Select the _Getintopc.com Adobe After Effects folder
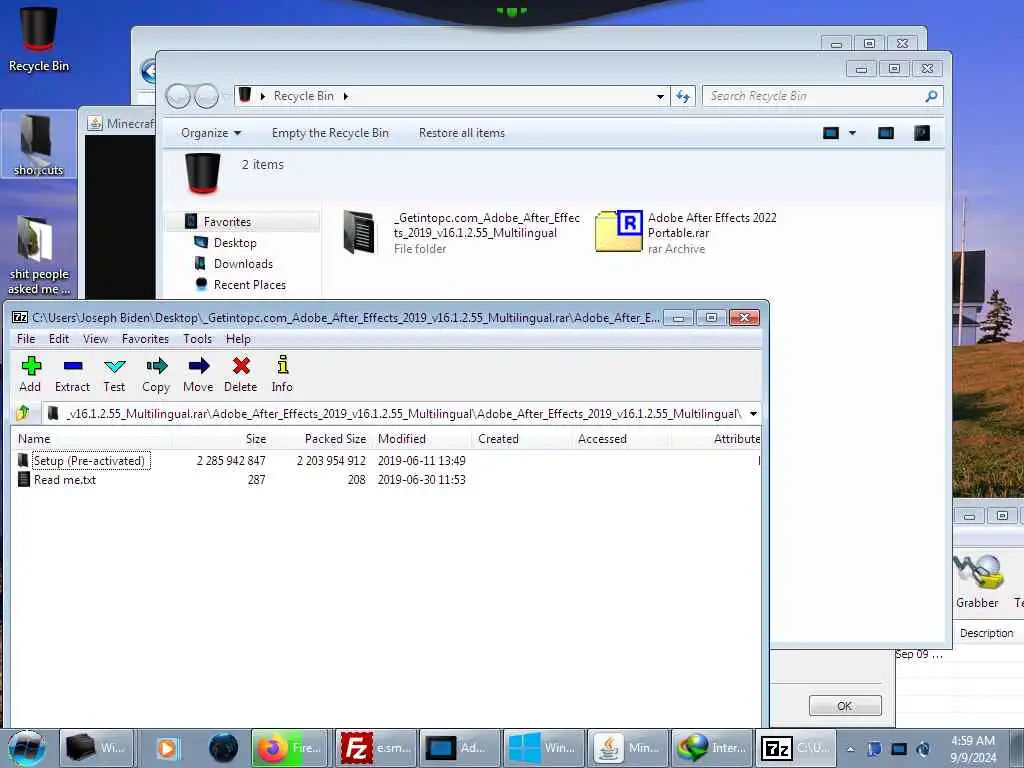This screenshot has height=768, width=1024. [460, 232]
